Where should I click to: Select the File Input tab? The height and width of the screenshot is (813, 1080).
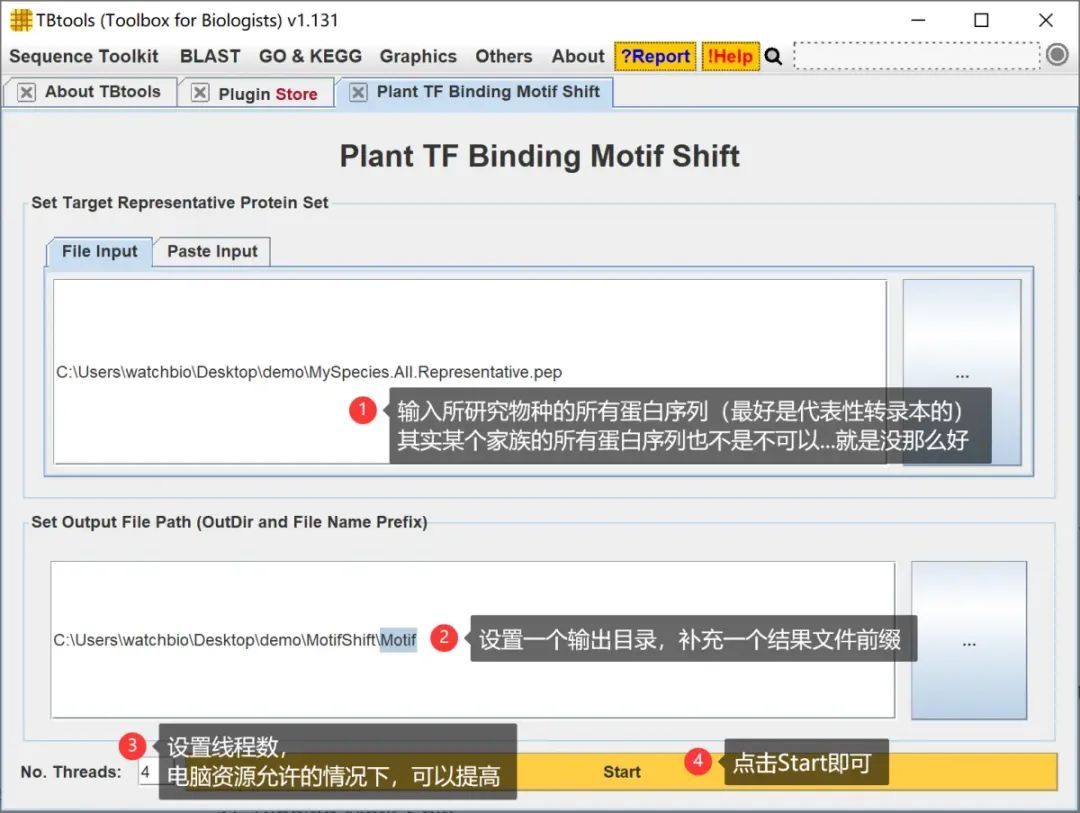point(99,251)
